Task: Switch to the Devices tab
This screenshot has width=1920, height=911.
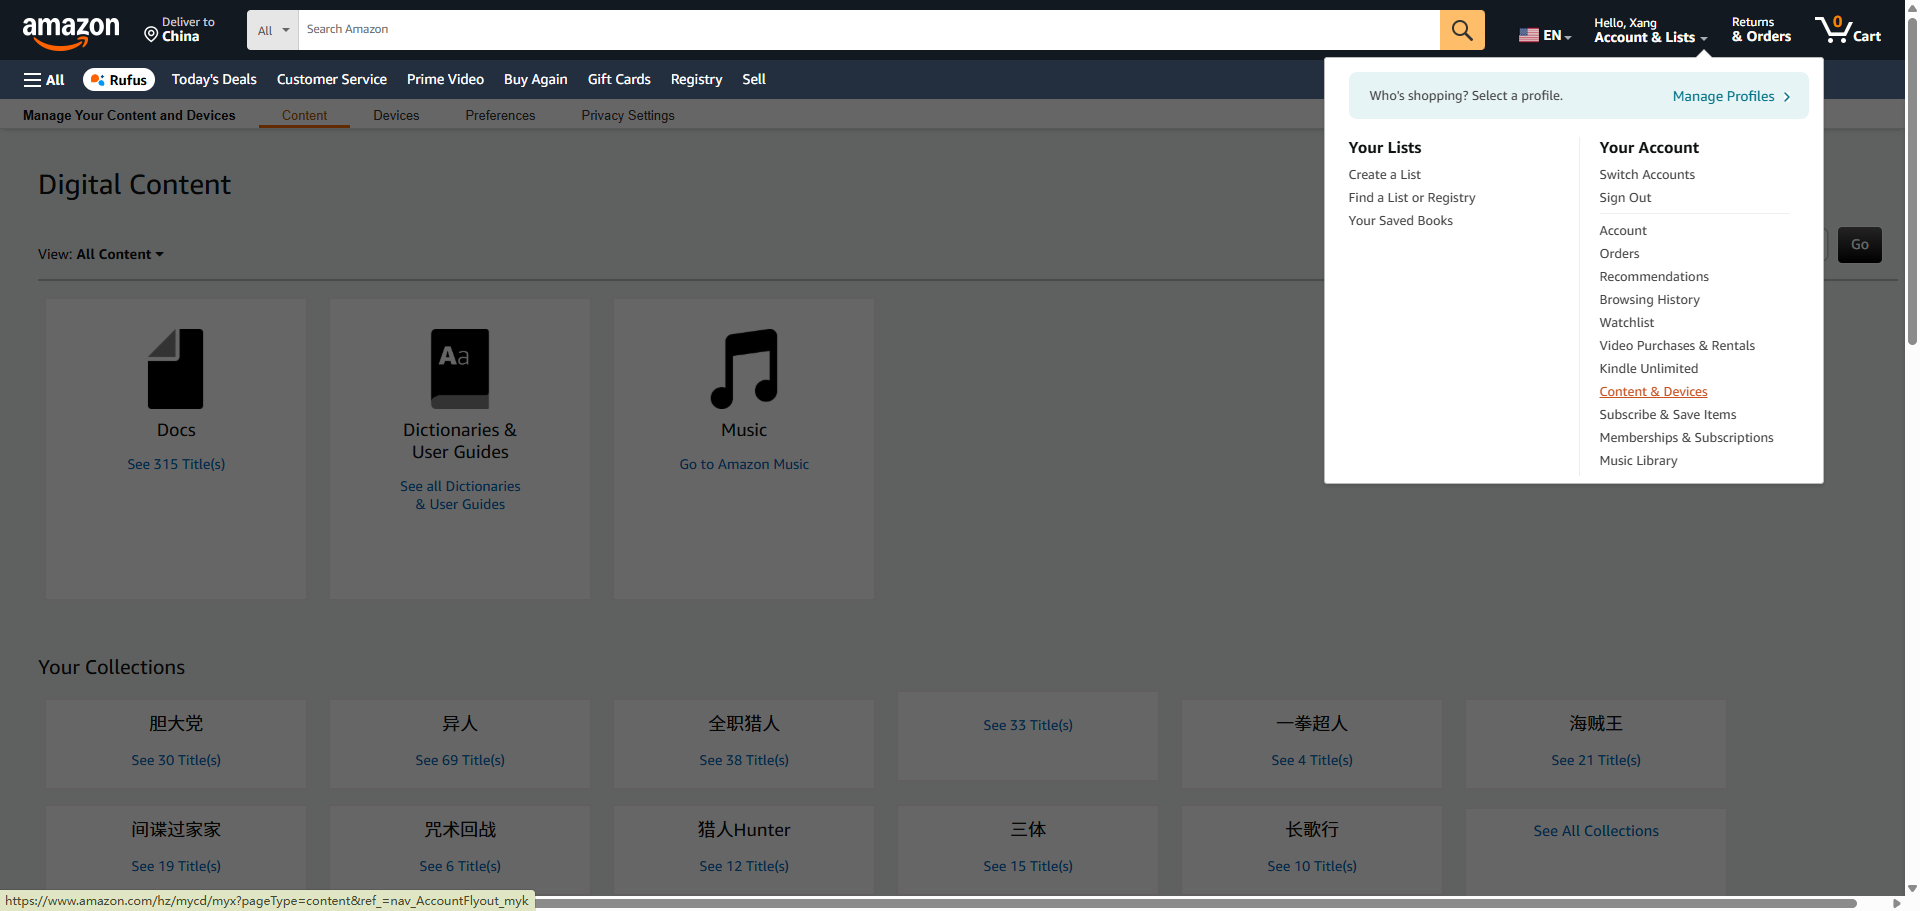Action: point(396,115)
